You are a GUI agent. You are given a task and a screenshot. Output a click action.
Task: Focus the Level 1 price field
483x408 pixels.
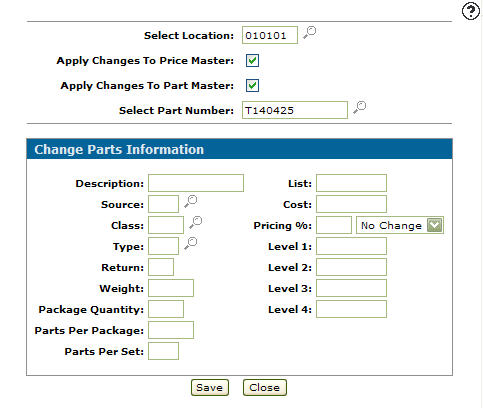click(x=351, y=246)
